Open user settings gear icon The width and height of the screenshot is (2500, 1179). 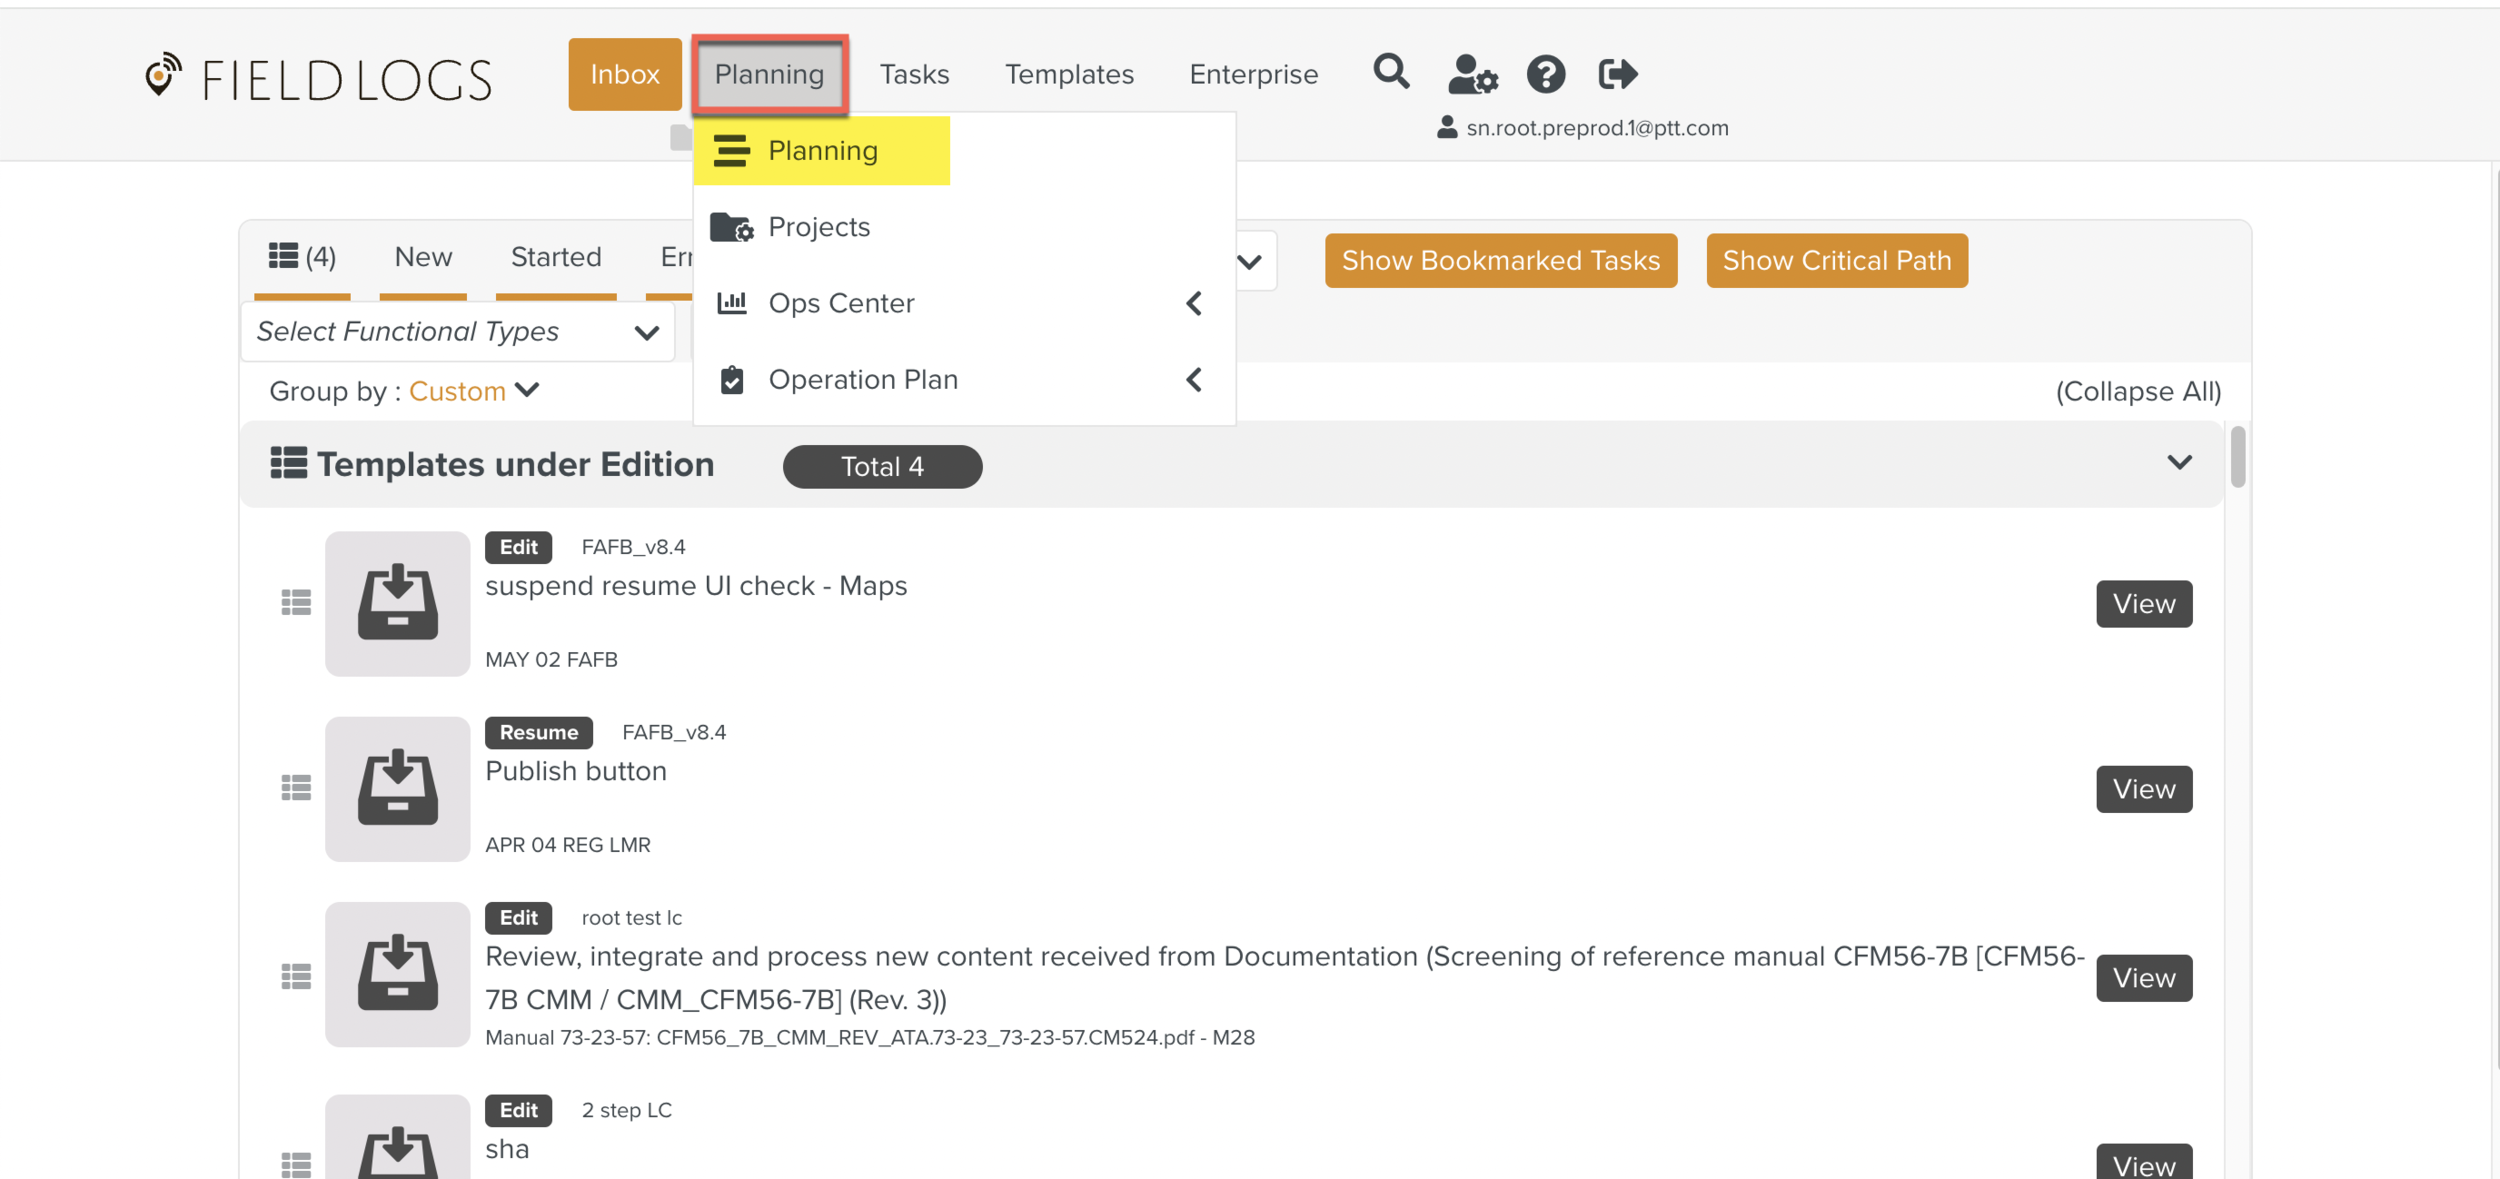1472,74
